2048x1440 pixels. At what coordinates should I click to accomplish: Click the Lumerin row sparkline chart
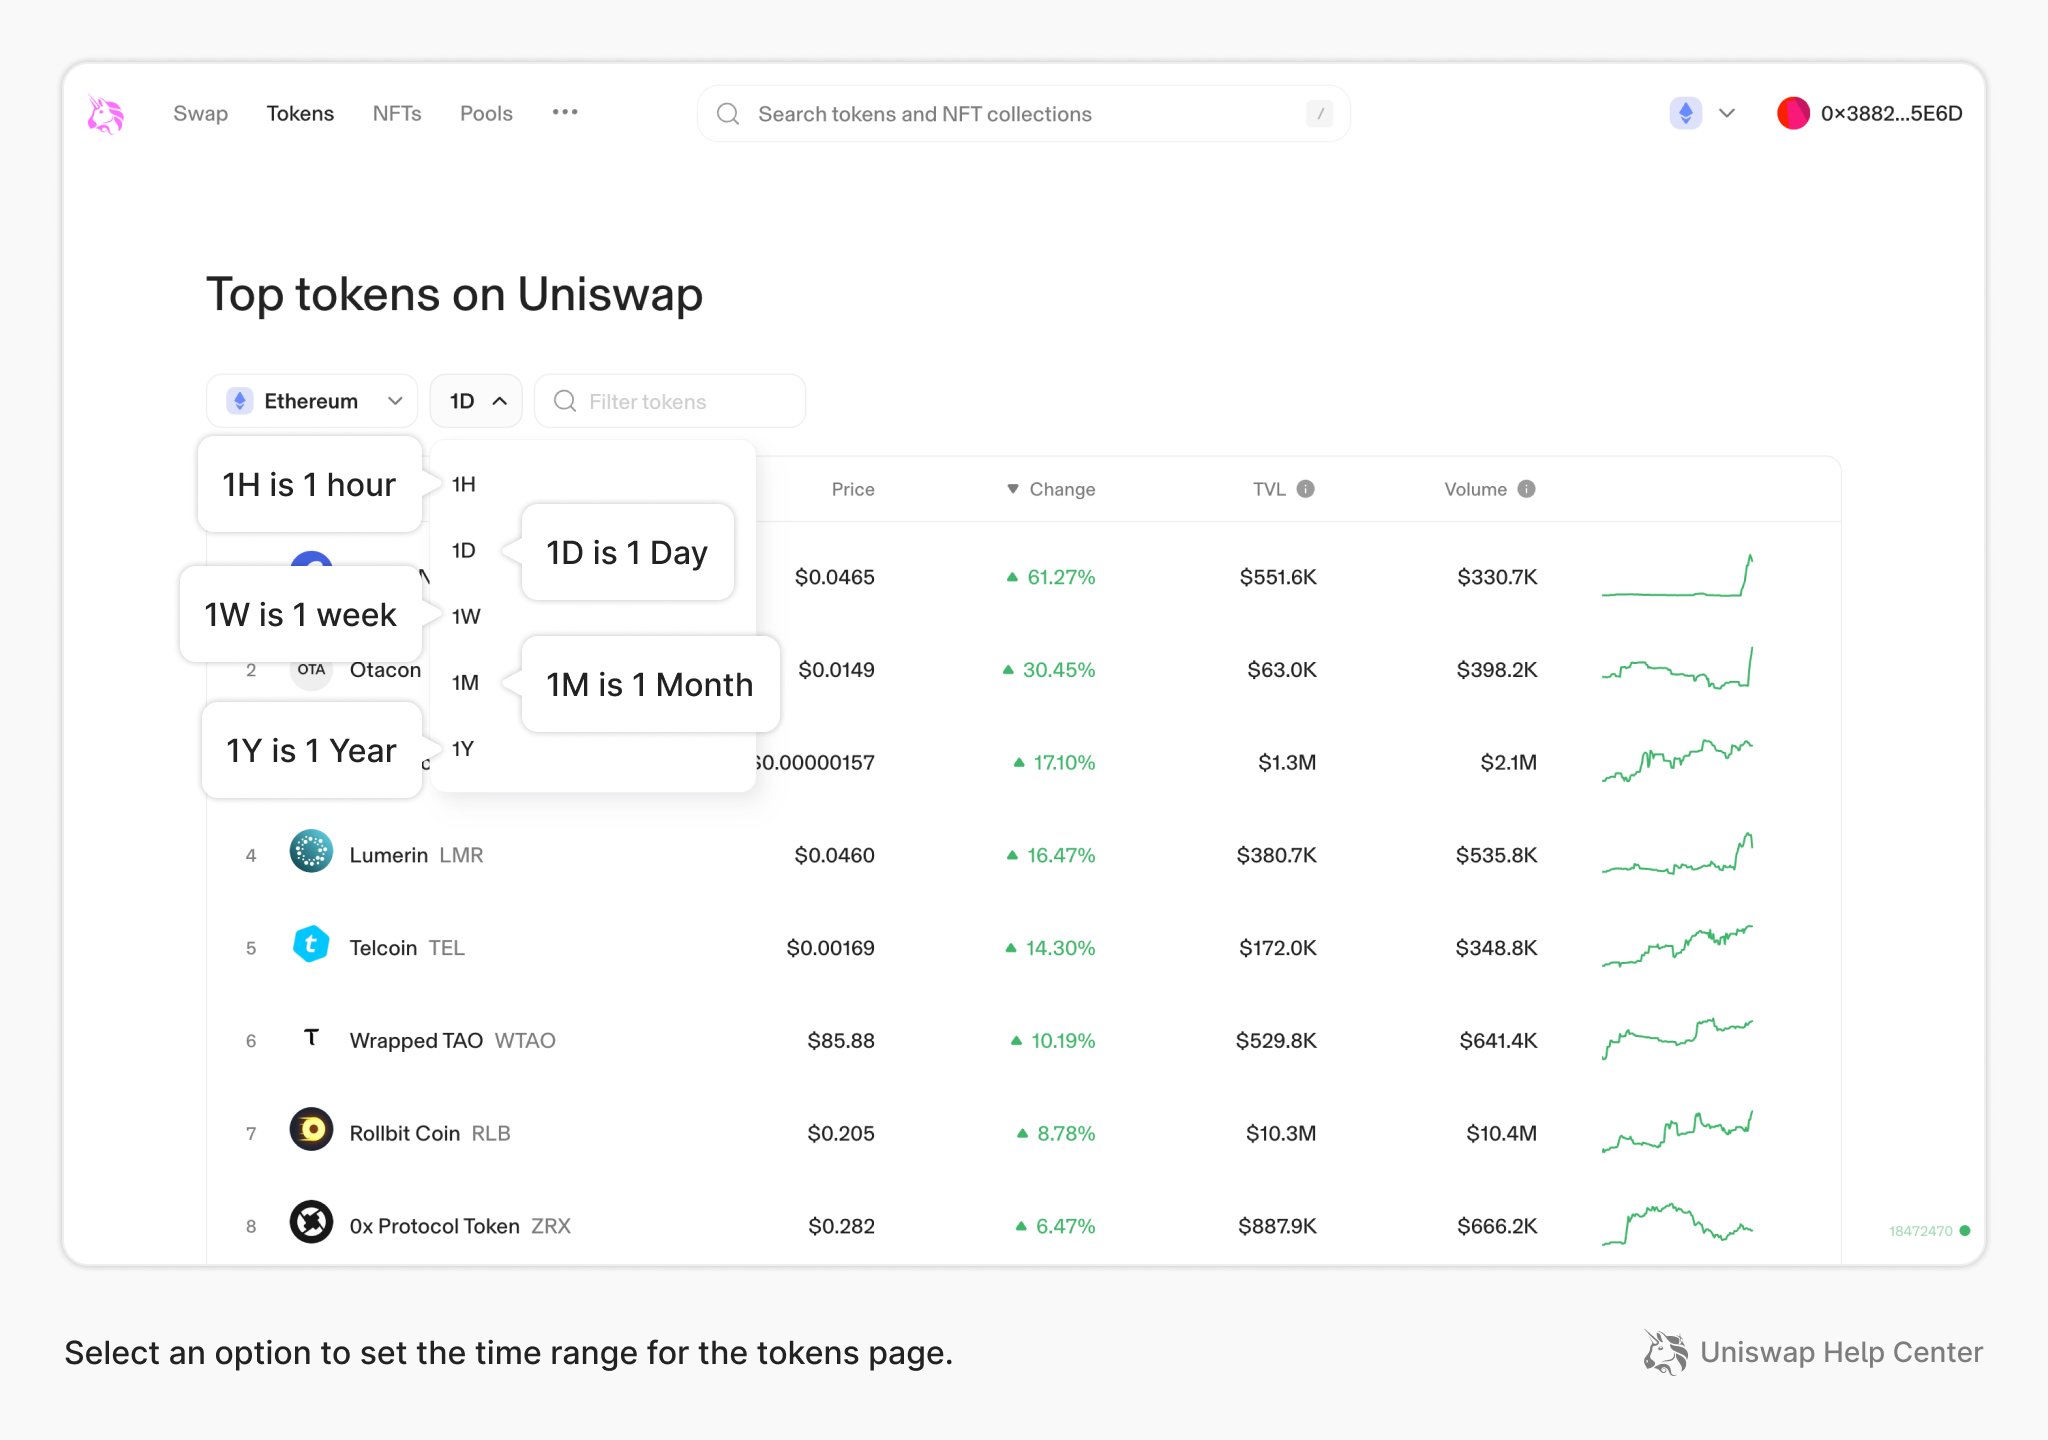click(1677, 853)
